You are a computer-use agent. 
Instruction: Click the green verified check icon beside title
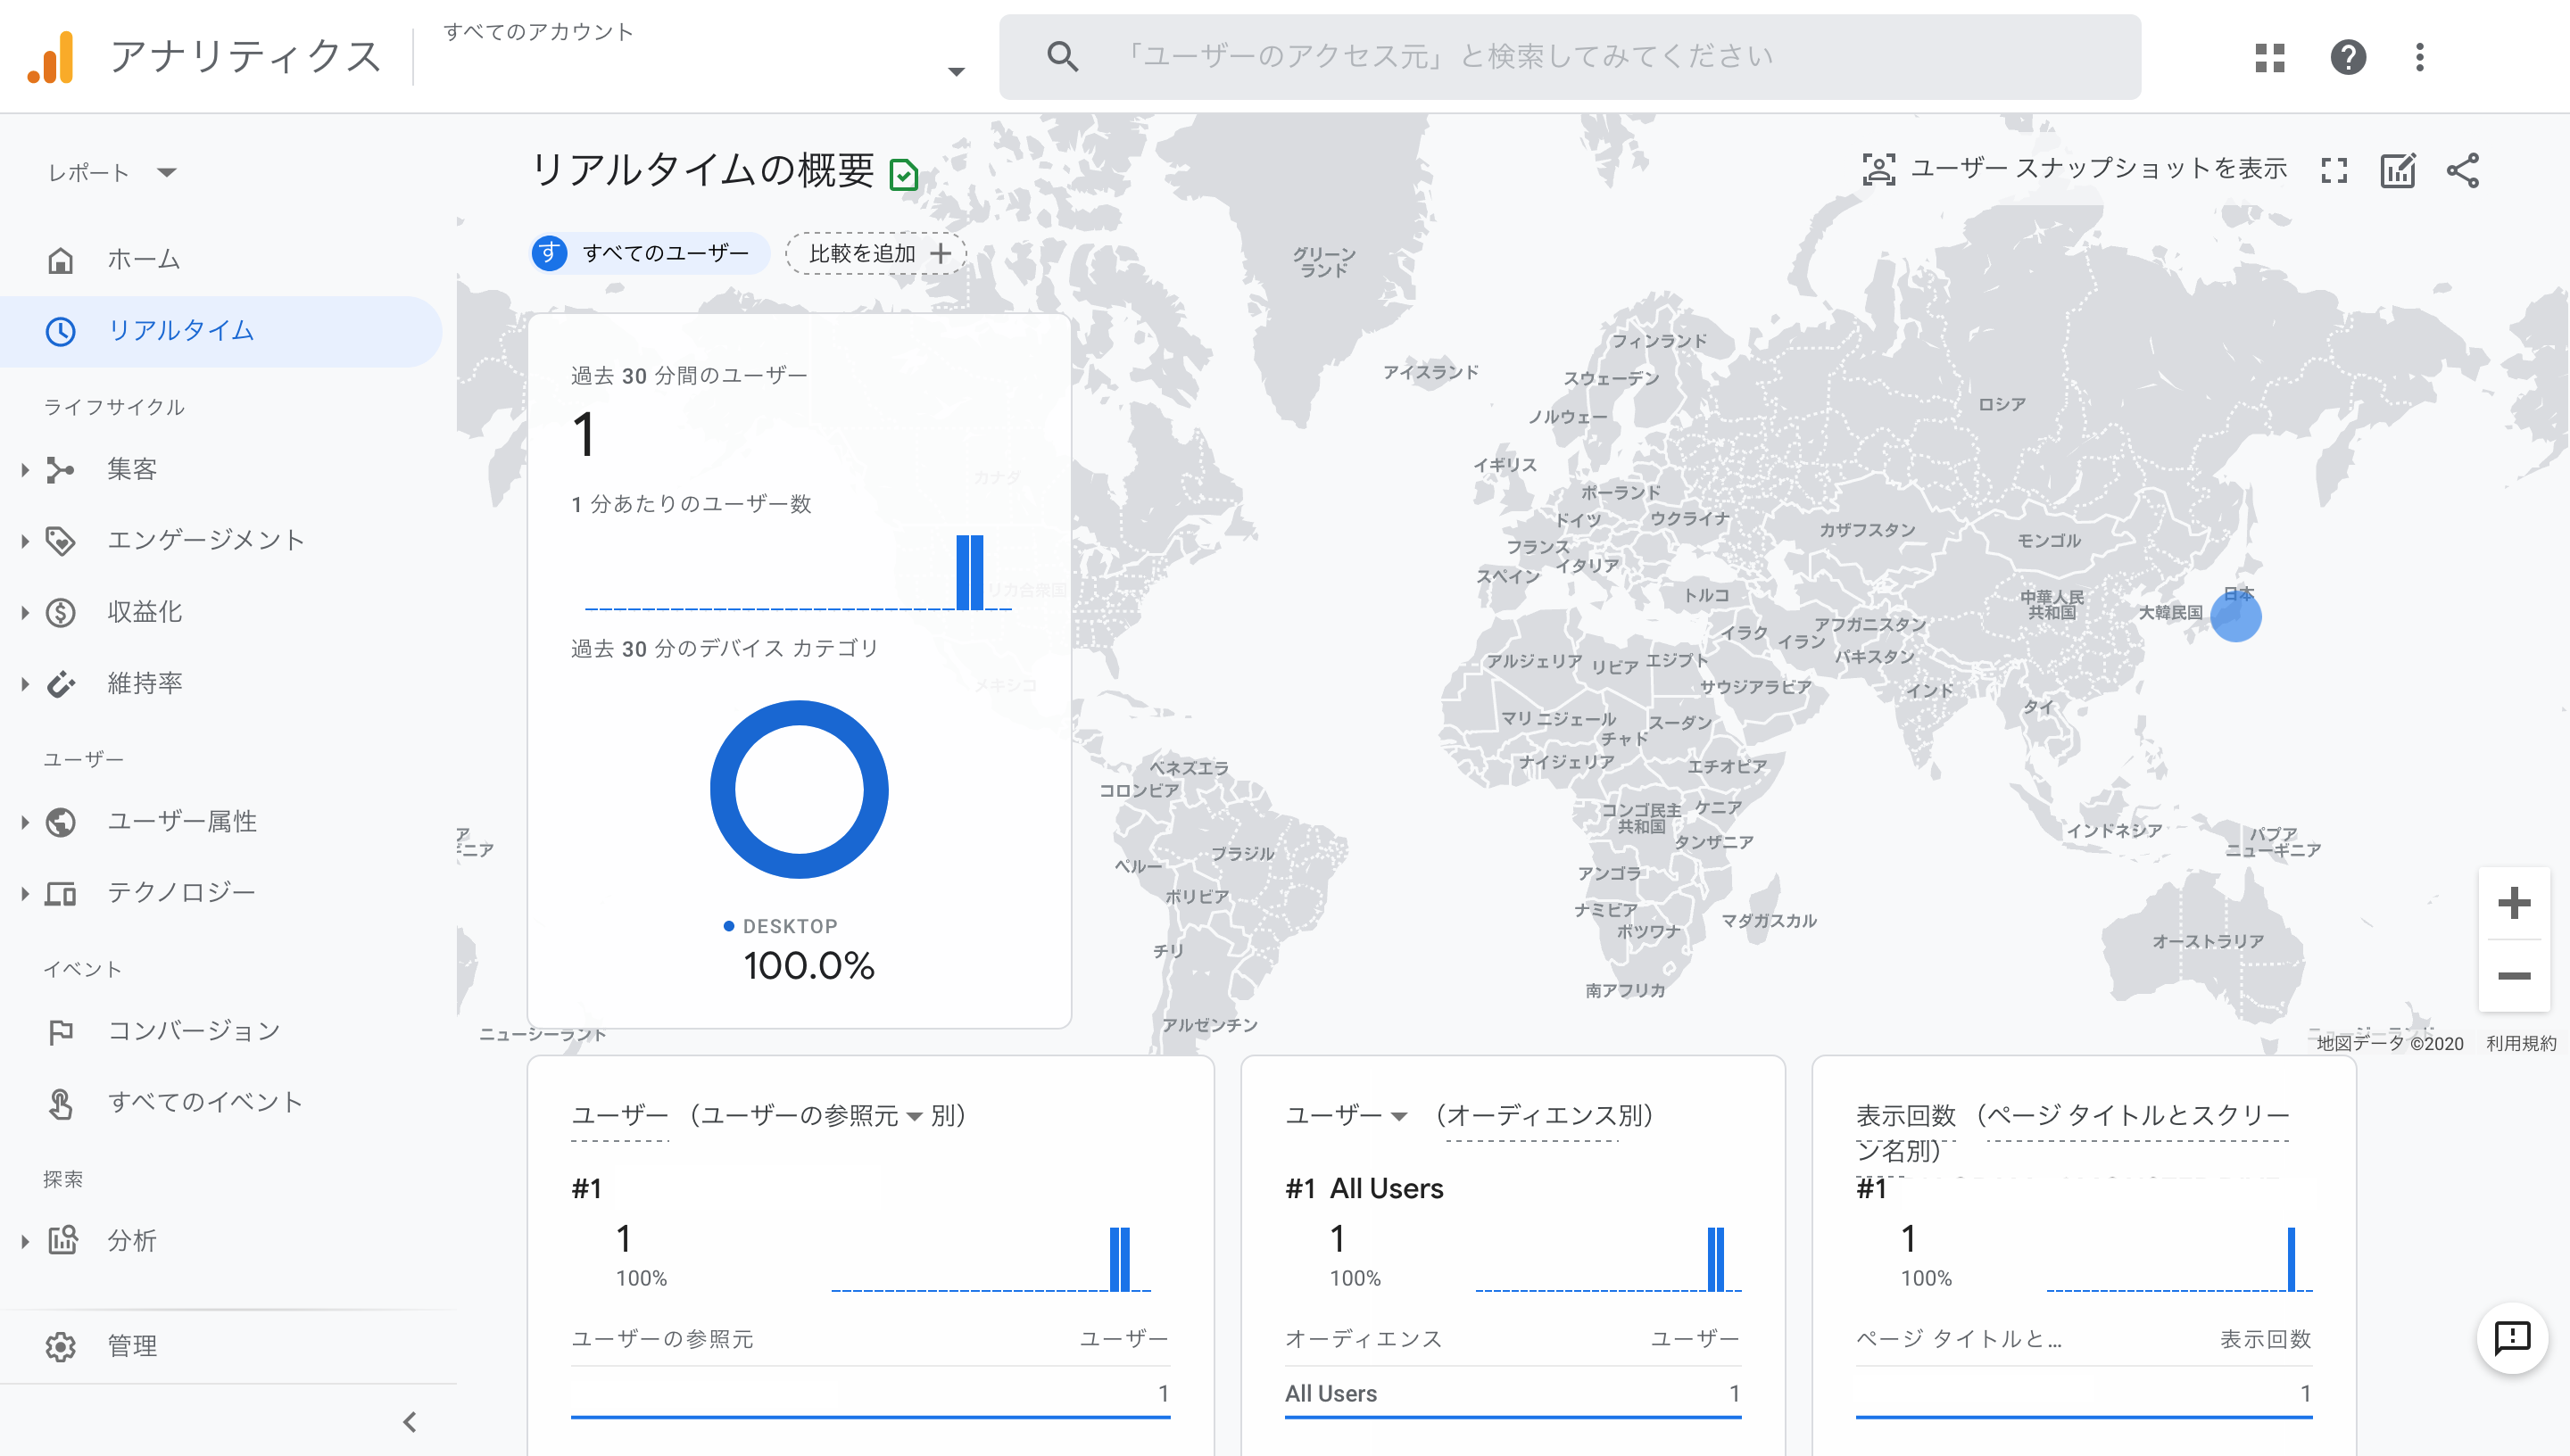point(904,175)
